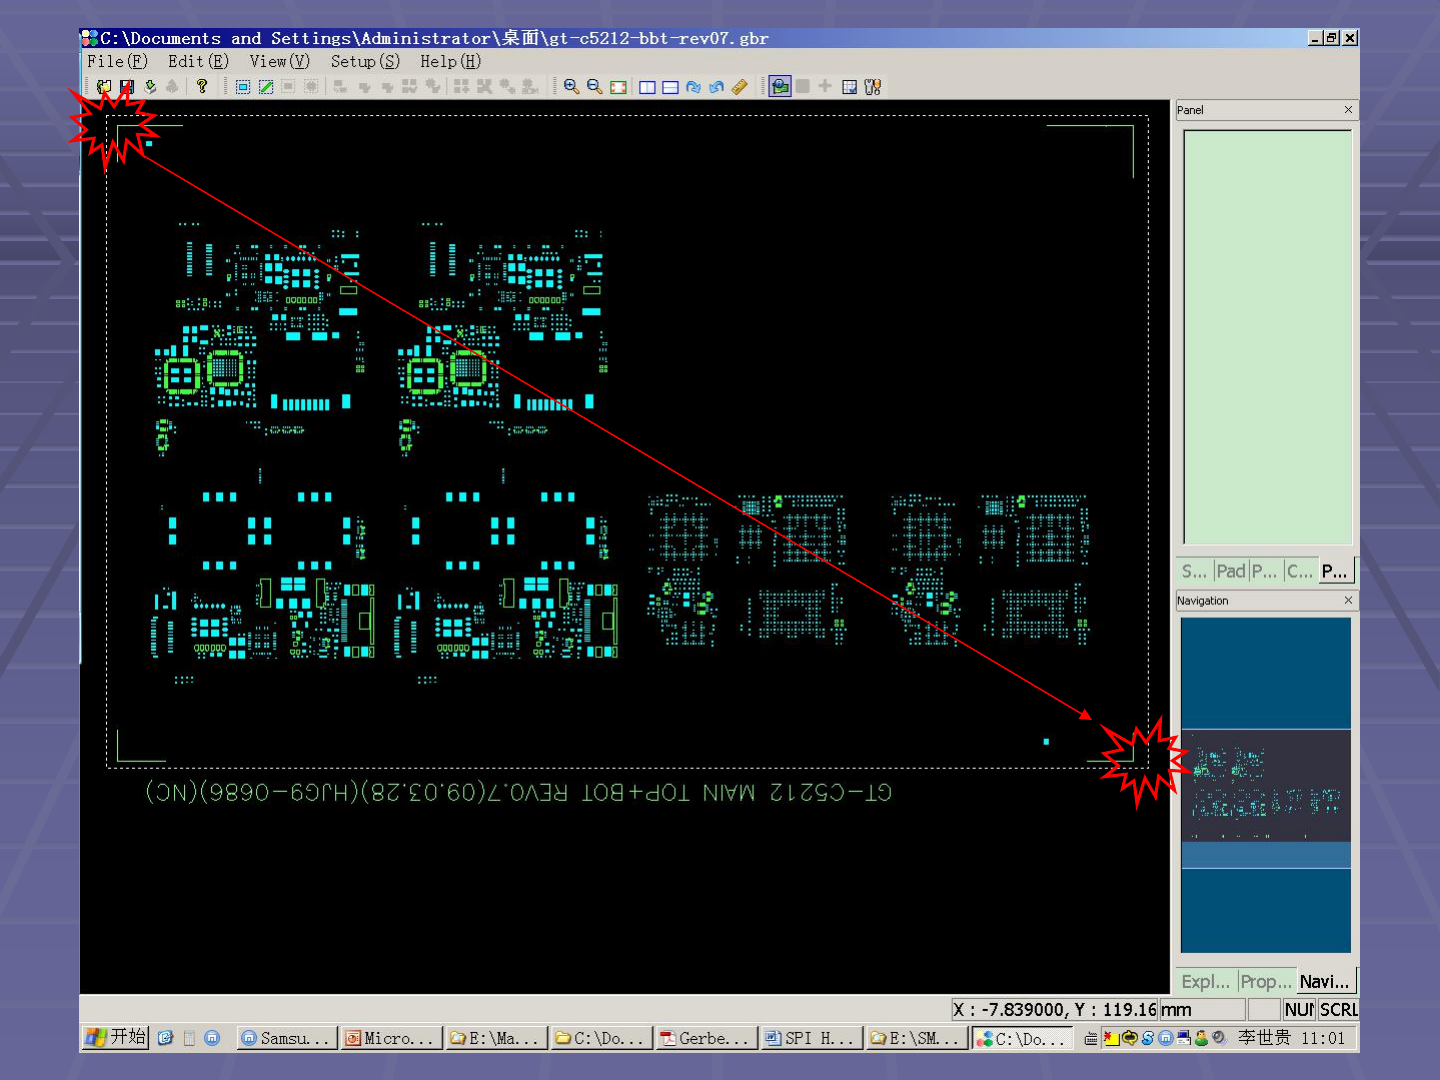
Task: Switch to the Pad tab in Panel
Action: pyautogui.click(x=1231, y=571)
